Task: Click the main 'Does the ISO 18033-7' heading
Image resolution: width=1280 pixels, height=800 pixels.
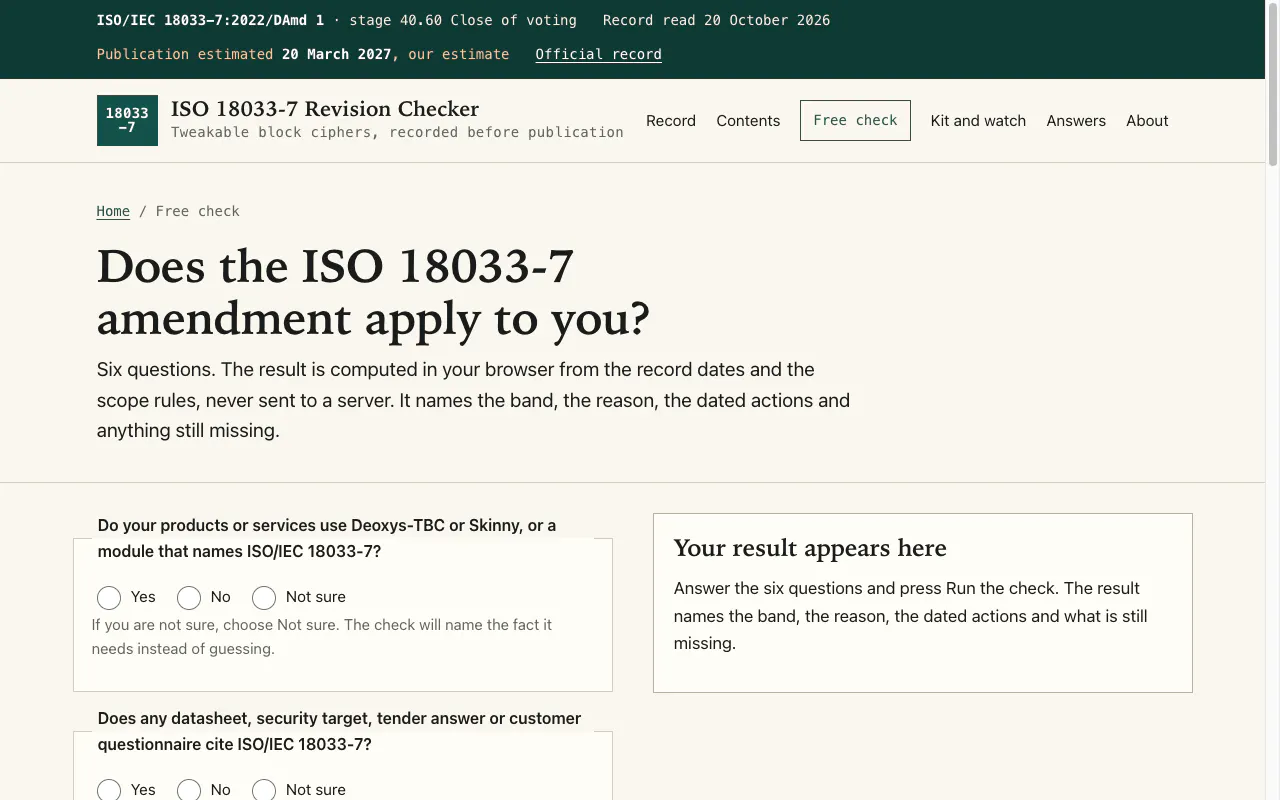Action: pos(373,292)
